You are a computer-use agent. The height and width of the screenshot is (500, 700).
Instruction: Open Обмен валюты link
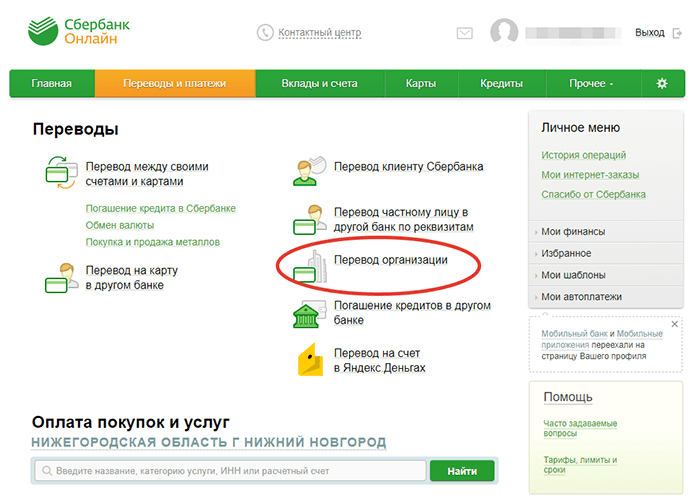click(x=120, y=225)
